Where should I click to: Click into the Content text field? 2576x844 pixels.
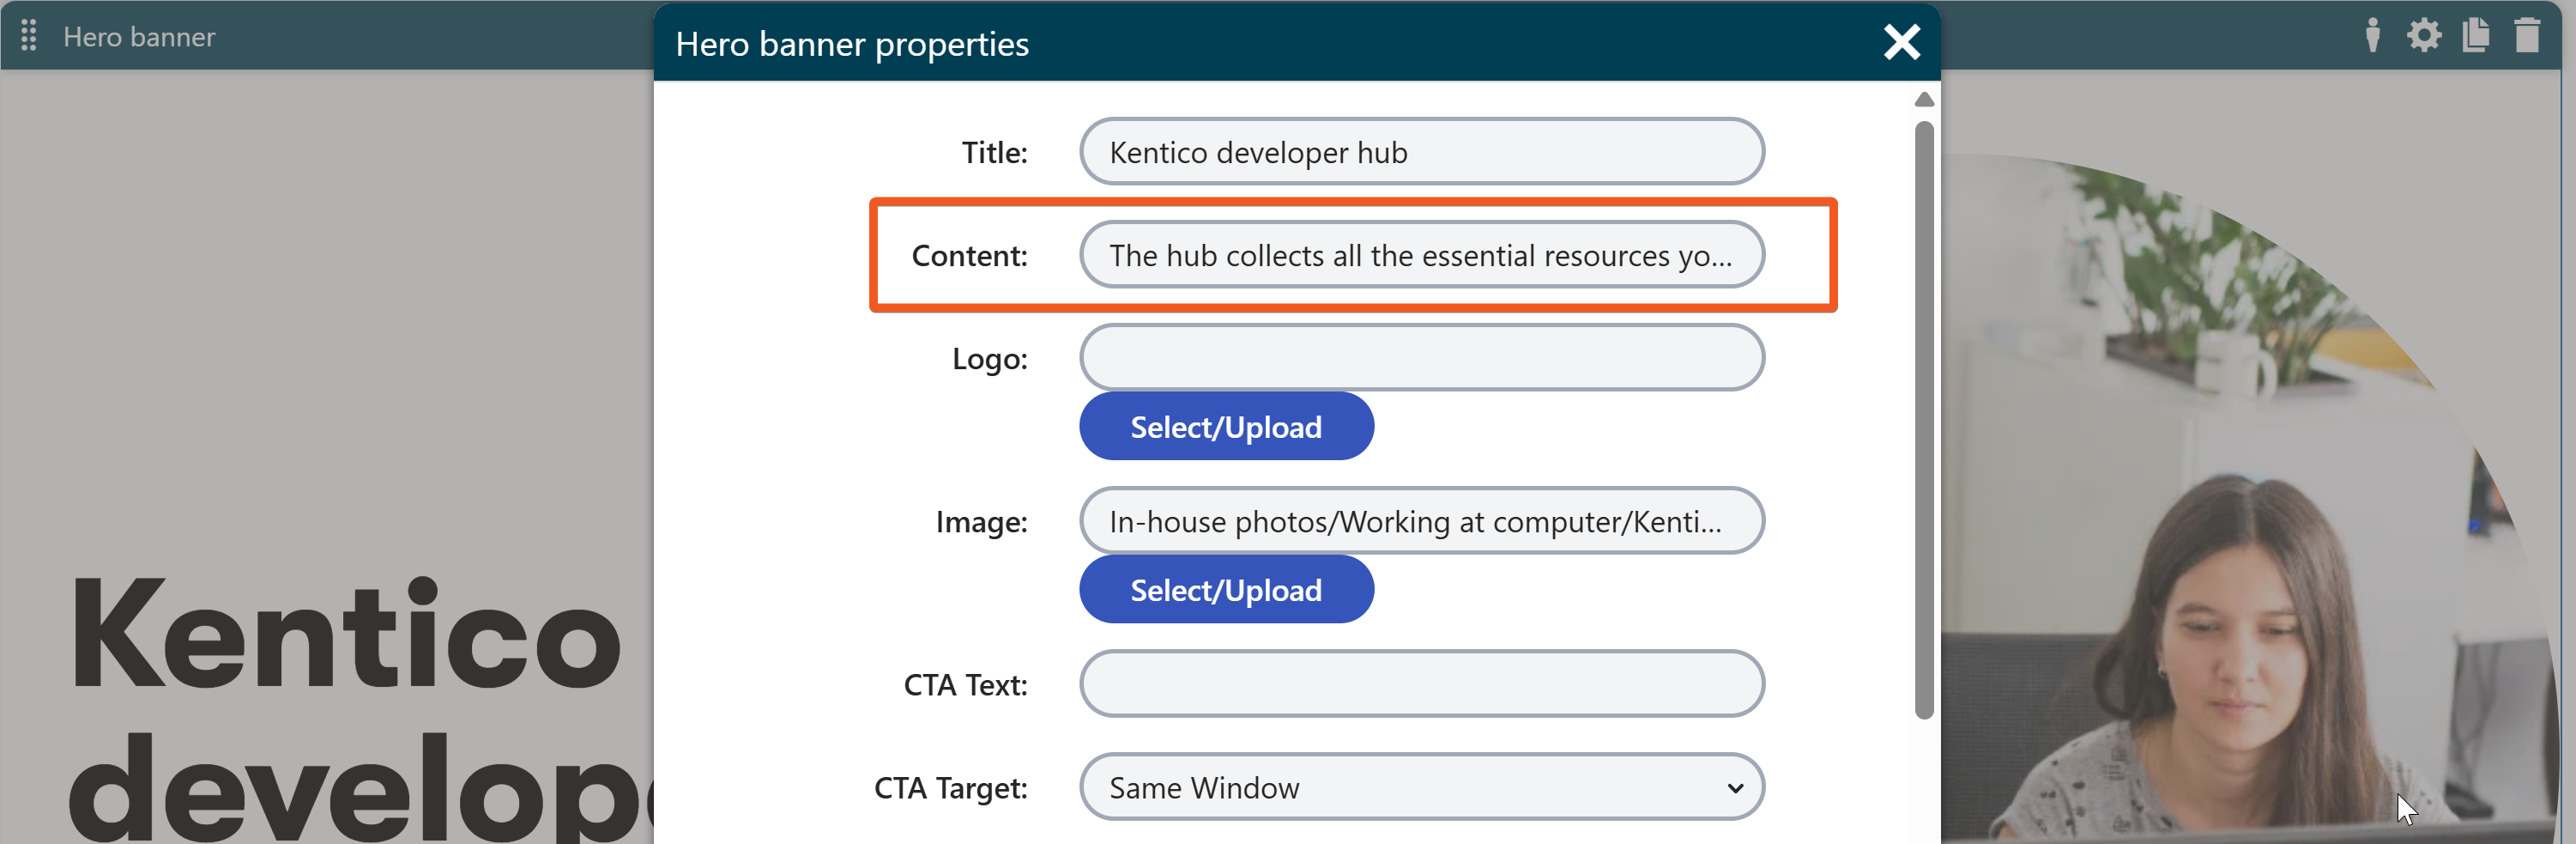pyautogui.click(x=1421, y=255)
